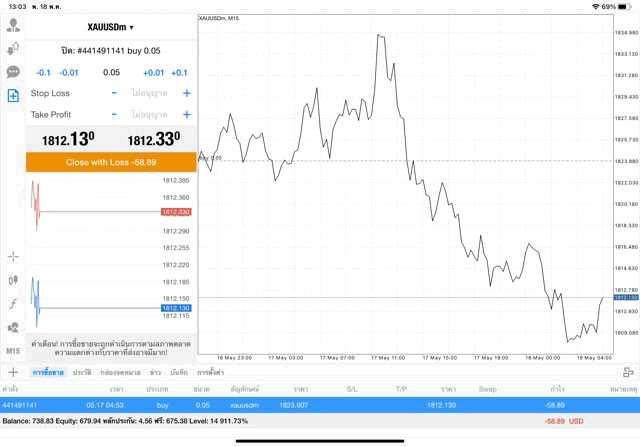Open the XAUUSDm symbol dropdown
Screen dimensions: 640x447
111,27
